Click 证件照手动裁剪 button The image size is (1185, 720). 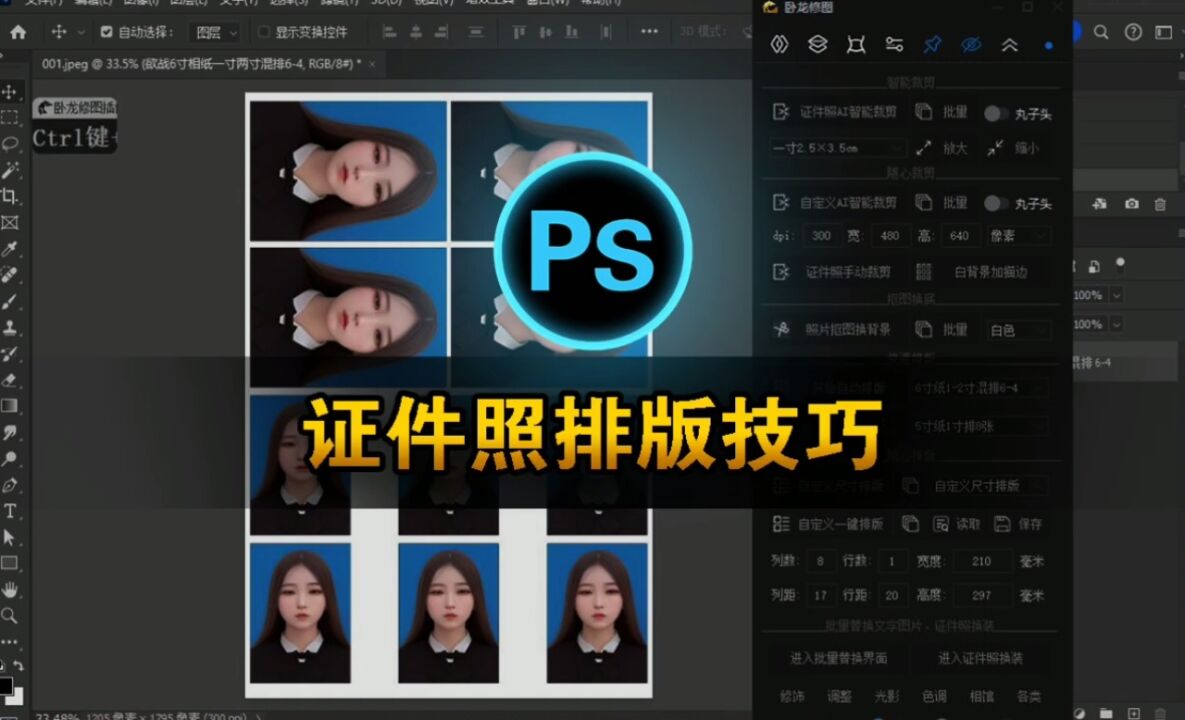click(x=832, y=272)
